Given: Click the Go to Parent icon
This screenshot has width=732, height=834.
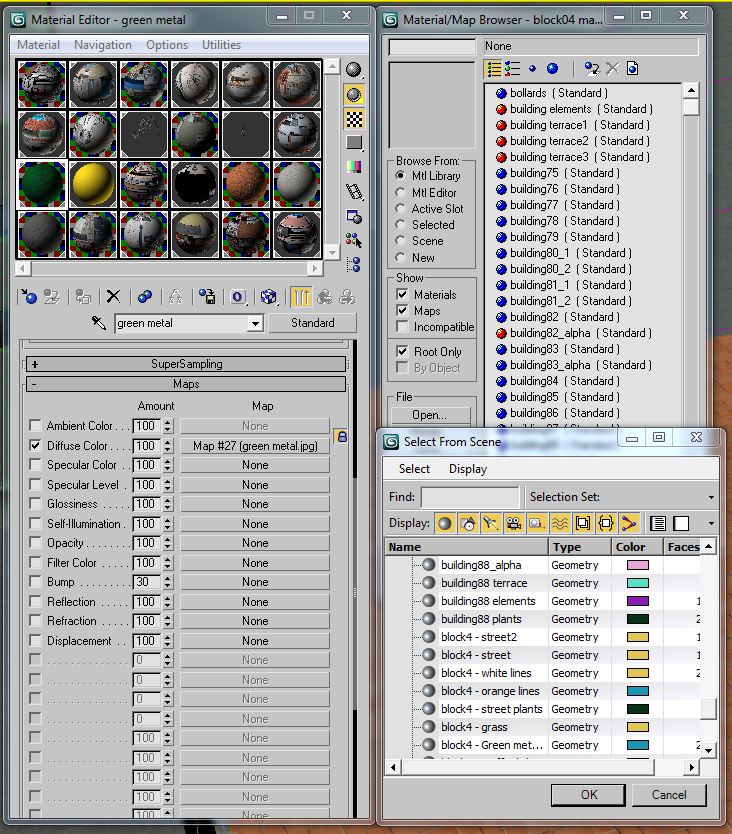Looking at the screenshot, I should coord(325,297).
